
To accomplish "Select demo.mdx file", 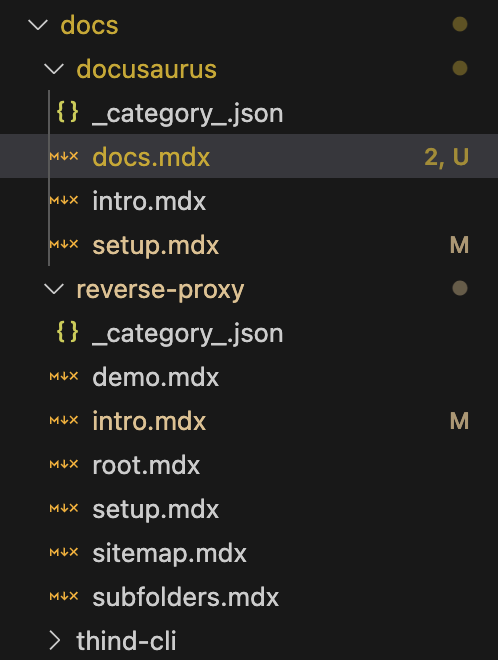I will (x=249, y=376).
